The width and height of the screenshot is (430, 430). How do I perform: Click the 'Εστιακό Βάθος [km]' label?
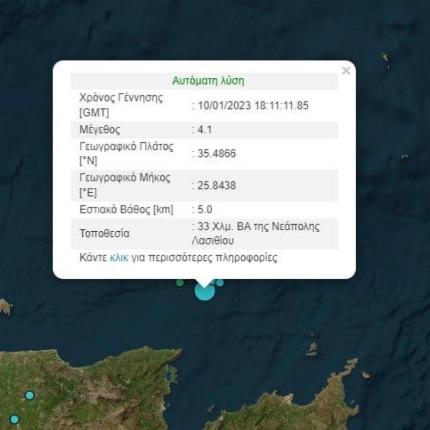click(x=126, y=210)
